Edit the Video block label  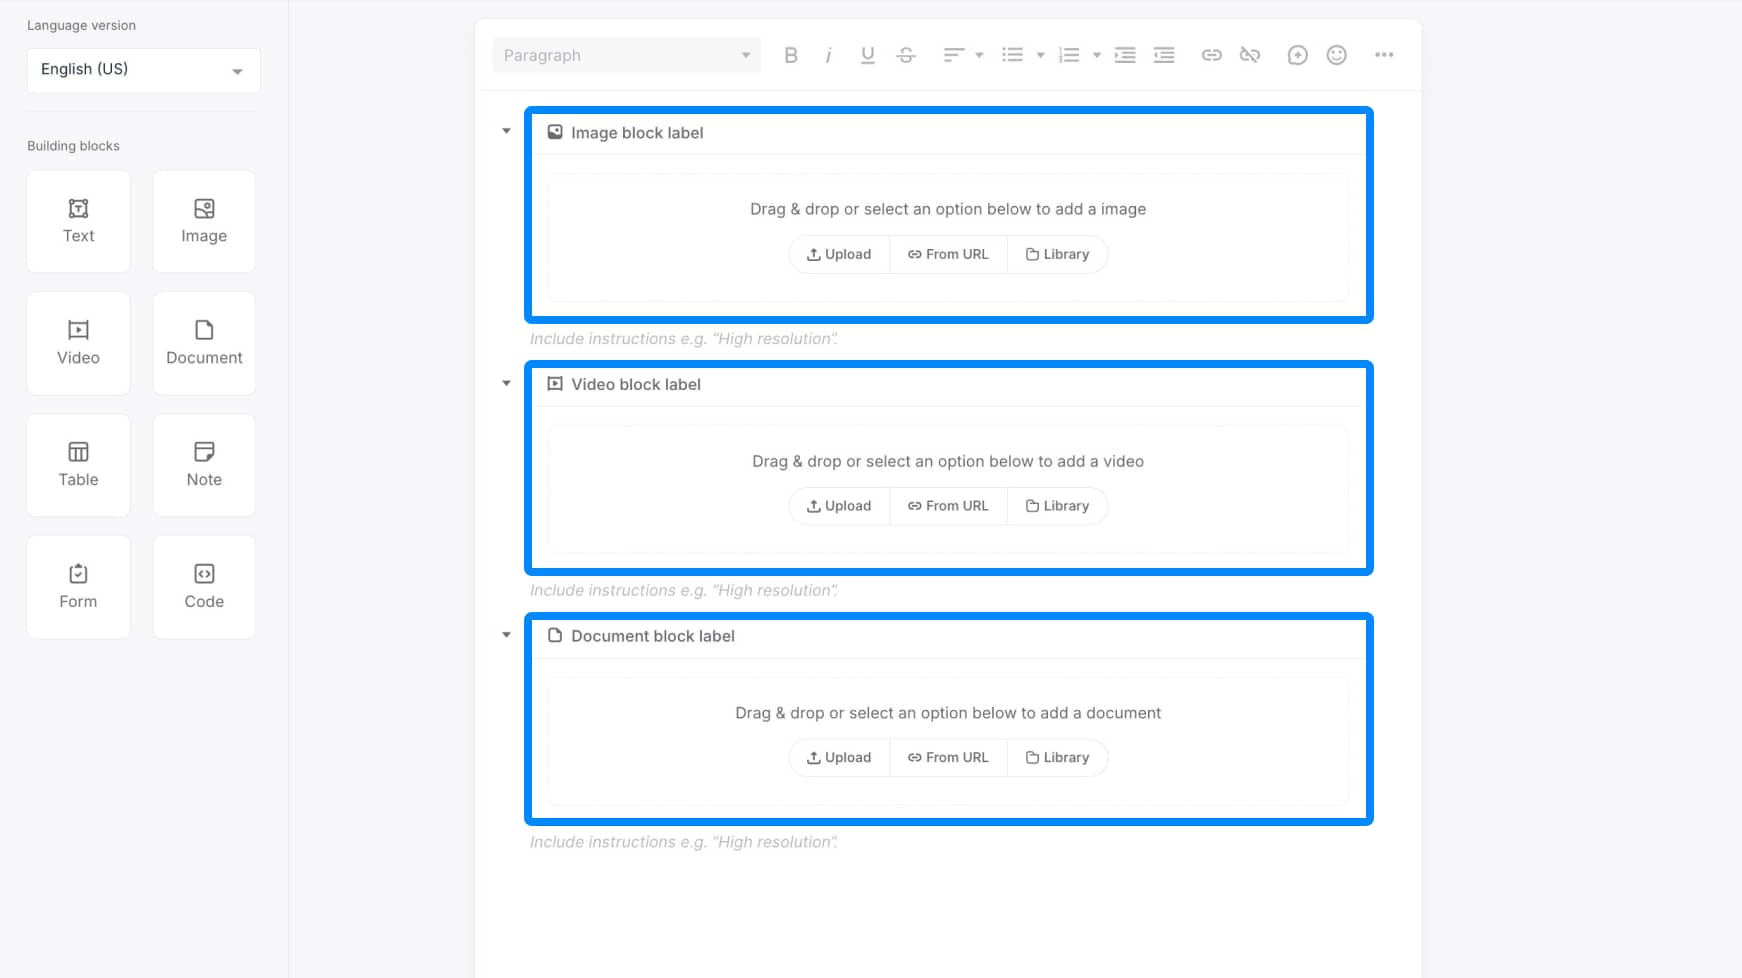[636, 385]
